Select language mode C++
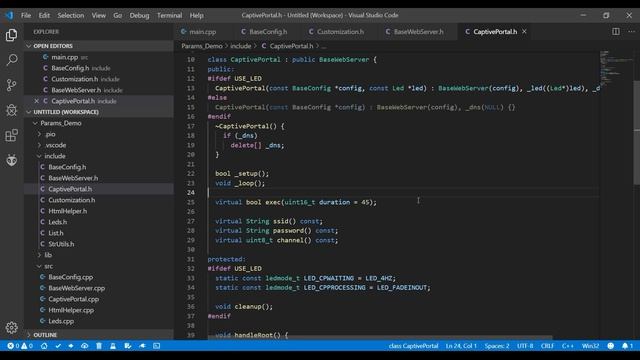 pos(567,346)
